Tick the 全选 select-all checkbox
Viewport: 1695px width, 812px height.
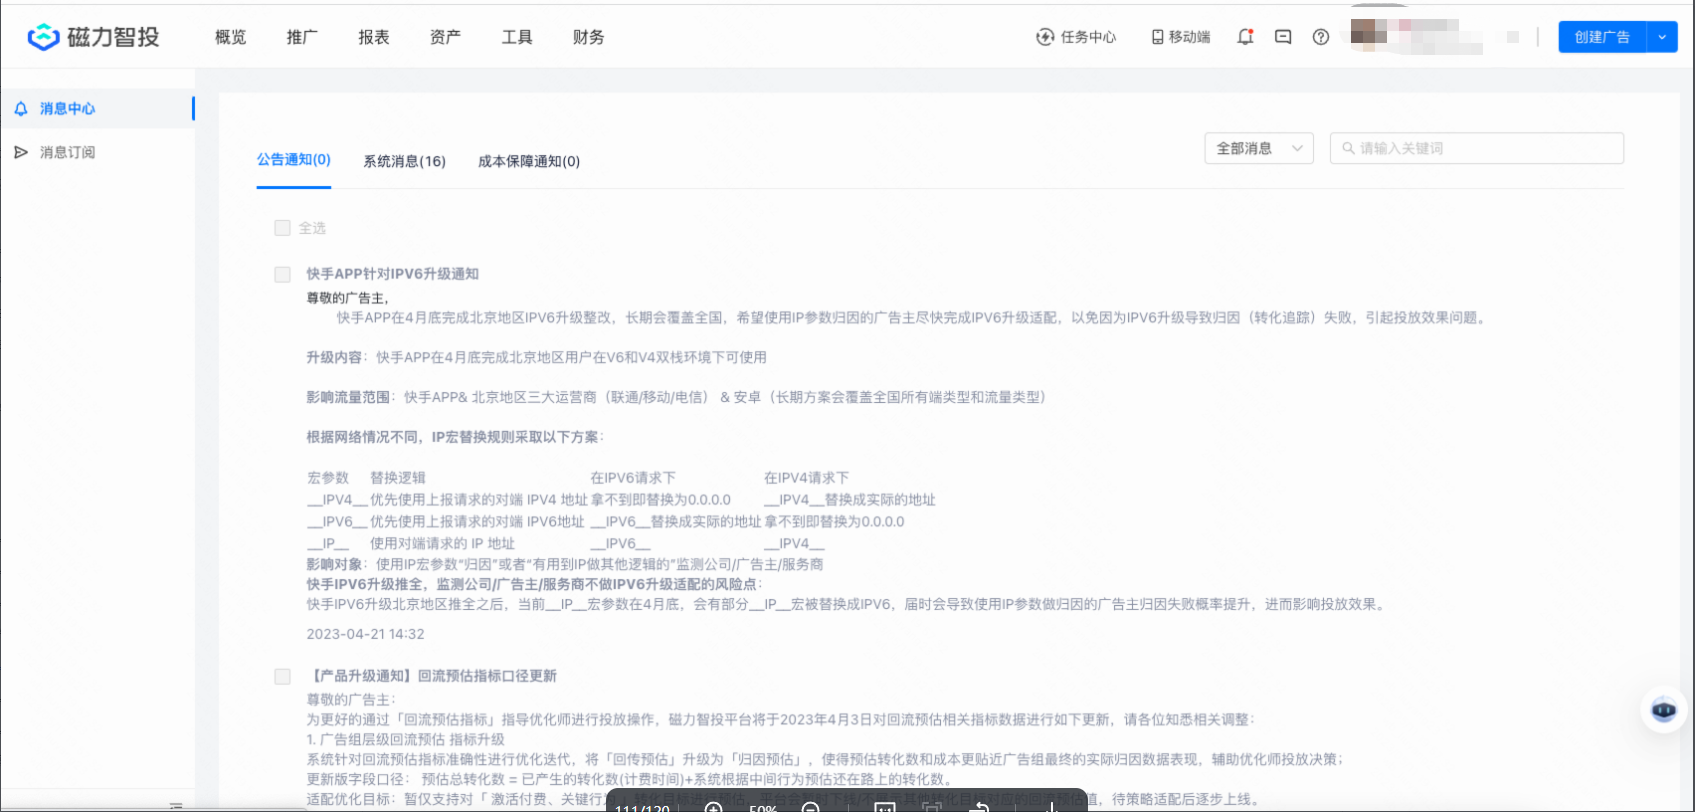coord(282,228)
